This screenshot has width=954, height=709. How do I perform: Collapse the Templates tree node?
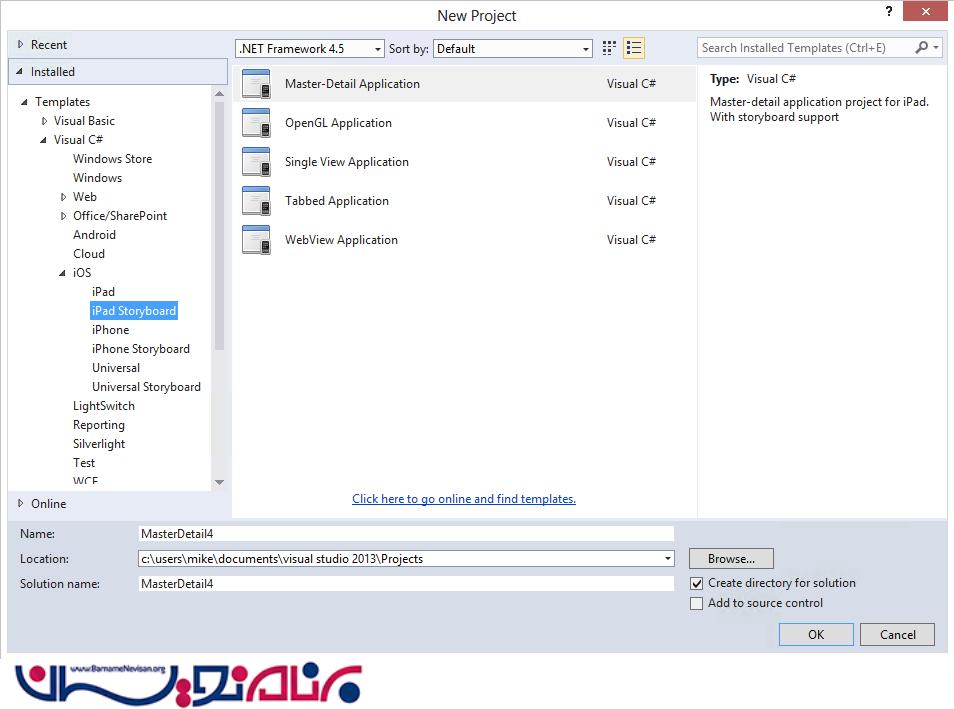point(24,102)
